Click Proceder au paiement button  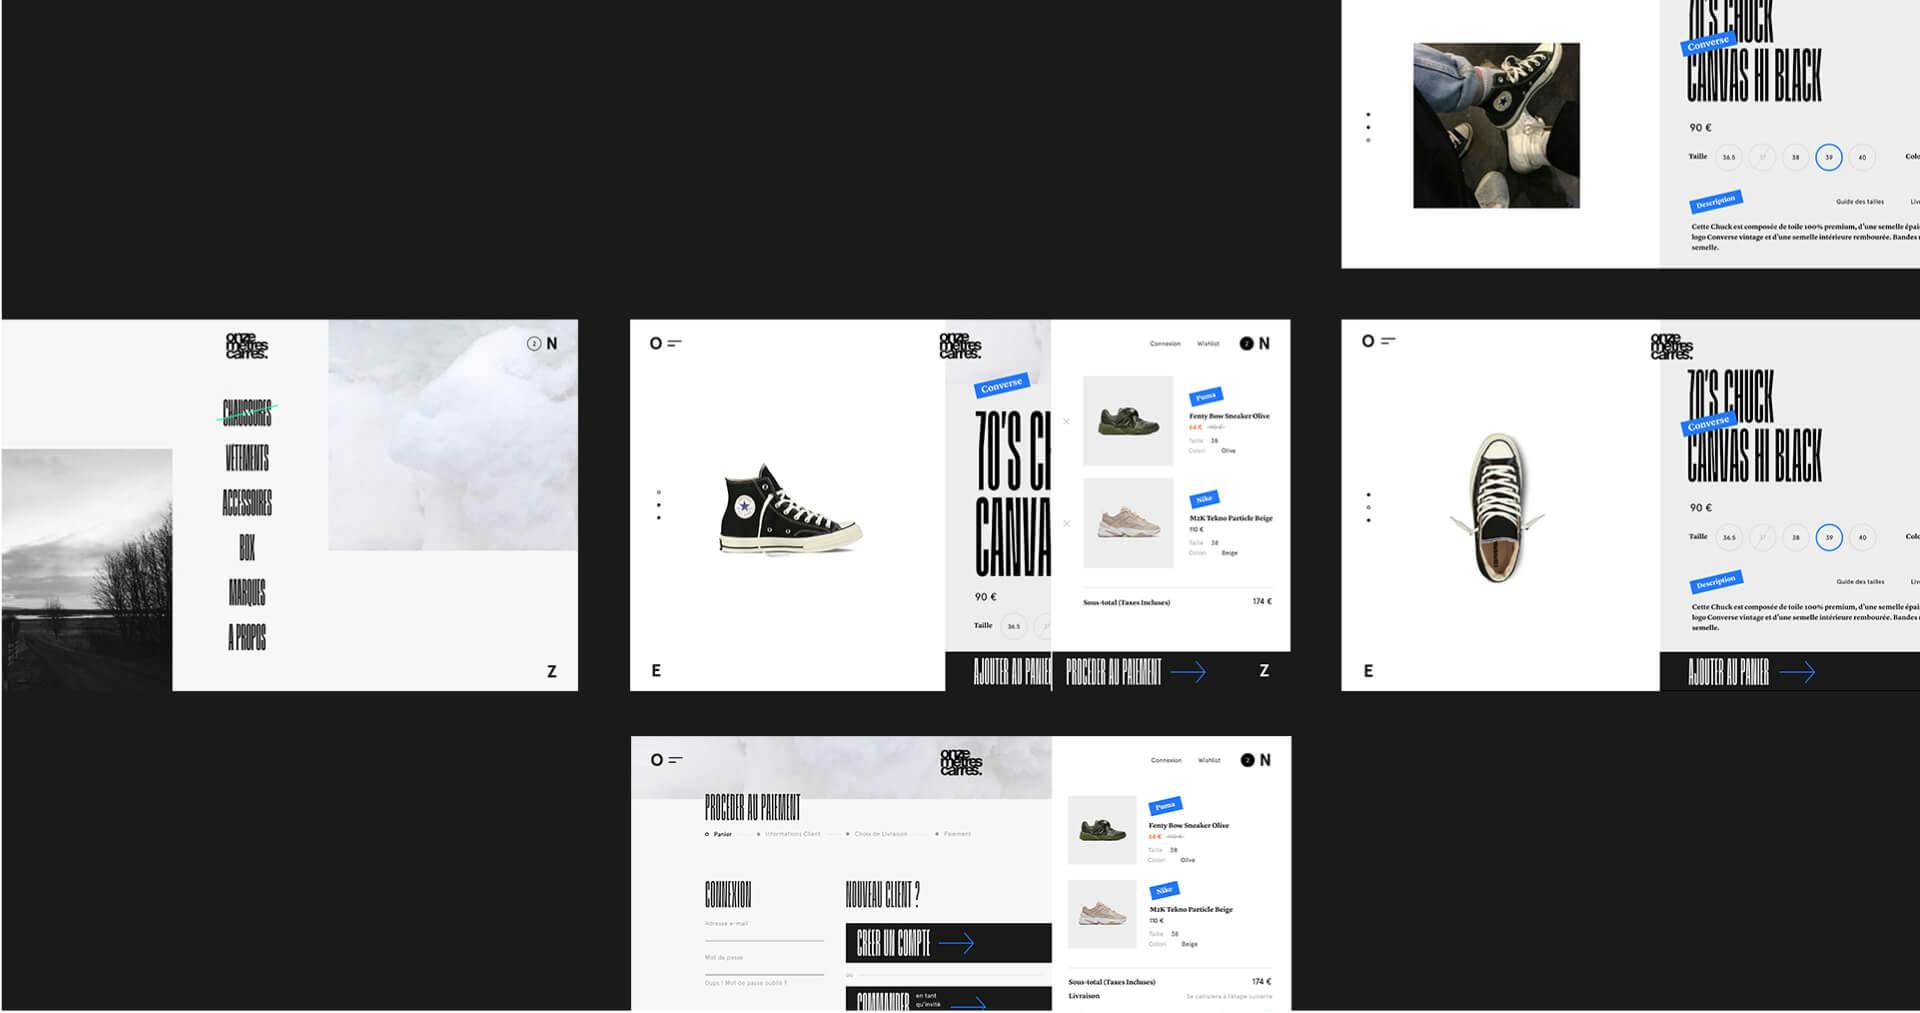click(1136, 672)
